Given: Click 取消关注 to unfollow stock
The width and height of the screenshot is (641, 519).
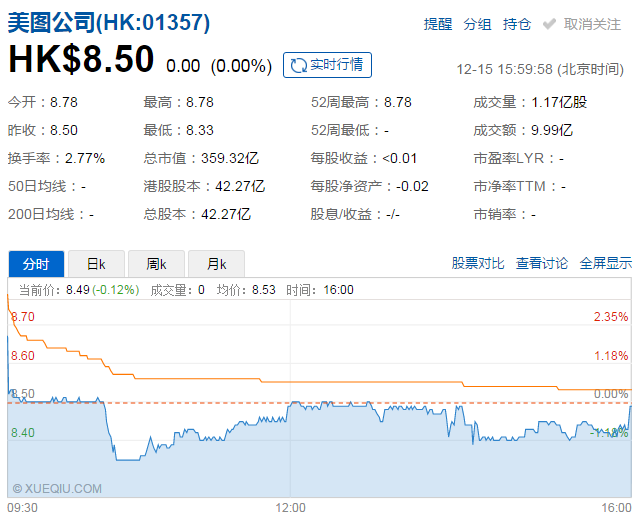Looking at the screenshot, I should click(x=592, y=24).
